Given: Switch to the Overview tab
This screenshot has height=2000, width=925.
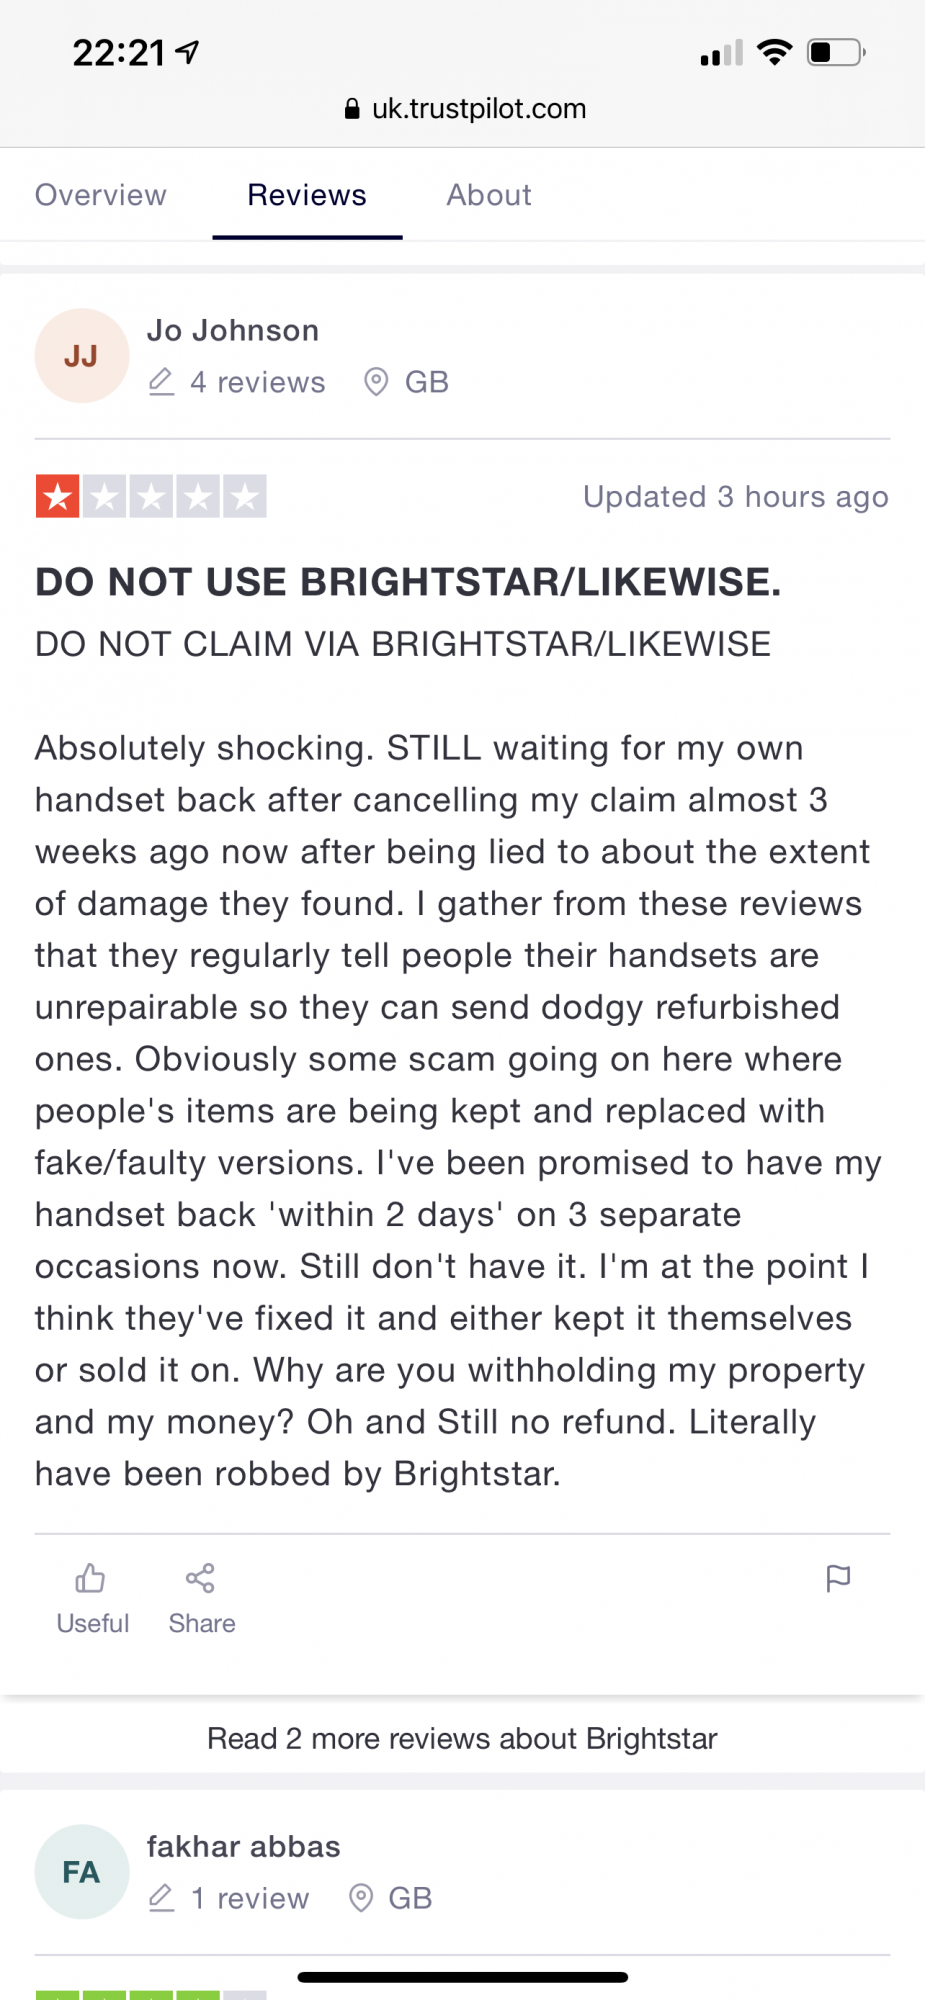Looking at the screenshot, I should coord(101,195).
